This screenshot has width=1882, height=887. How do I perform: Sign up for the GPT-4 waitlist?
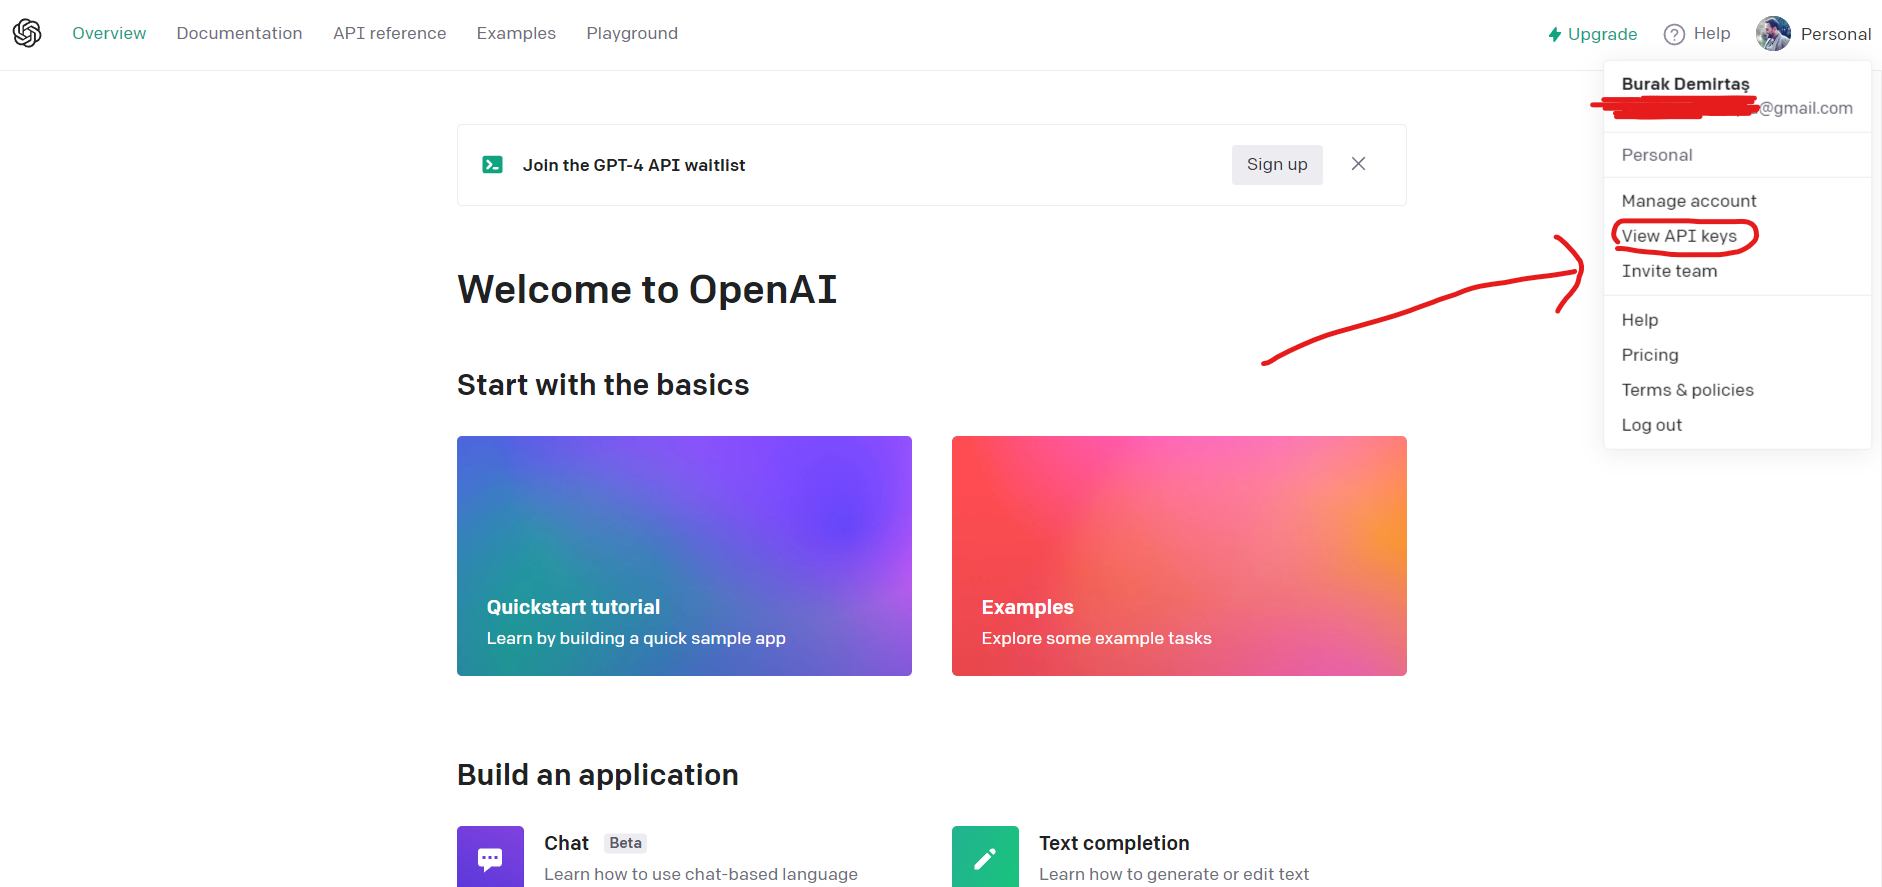tap(1277, 165)
